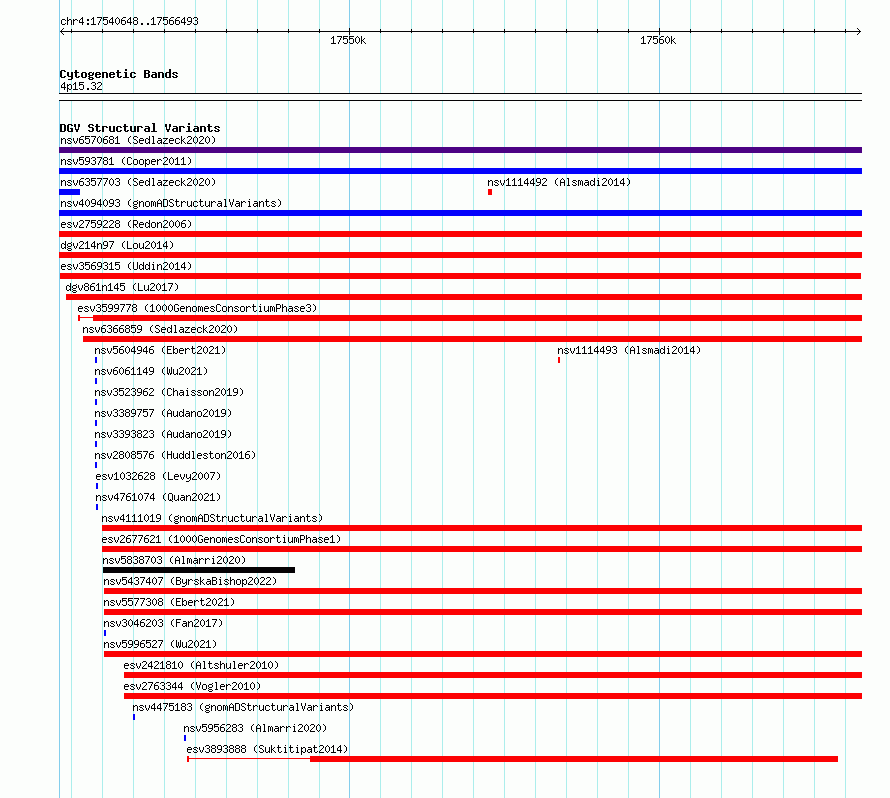890x798 pixels.
Task: Select the nsv6570681 (Sedlazeck2020) variant label
Action: (x=138, y=140)
